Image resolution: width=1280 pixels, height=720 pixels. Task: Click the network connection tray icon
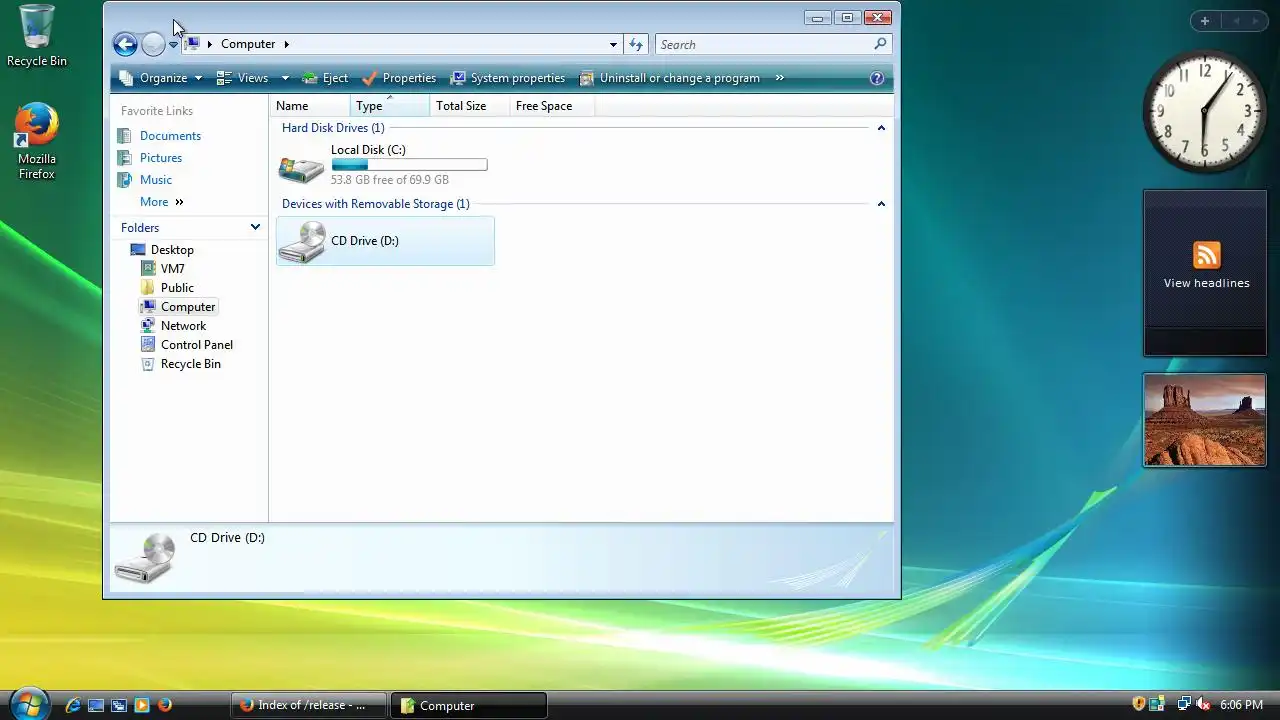tap(1184, 705)
